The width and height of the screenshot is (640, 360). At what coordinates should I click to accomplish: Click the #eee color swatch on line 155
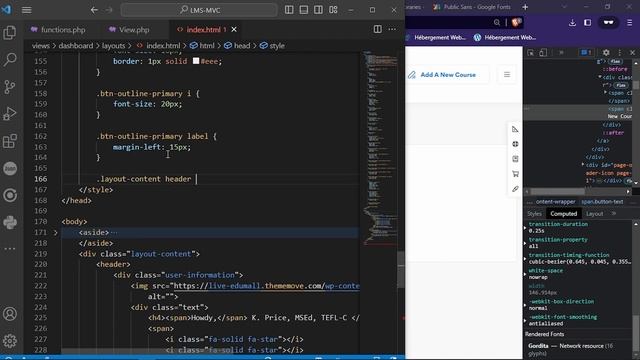pyautogui.click(x=196, y=61)
